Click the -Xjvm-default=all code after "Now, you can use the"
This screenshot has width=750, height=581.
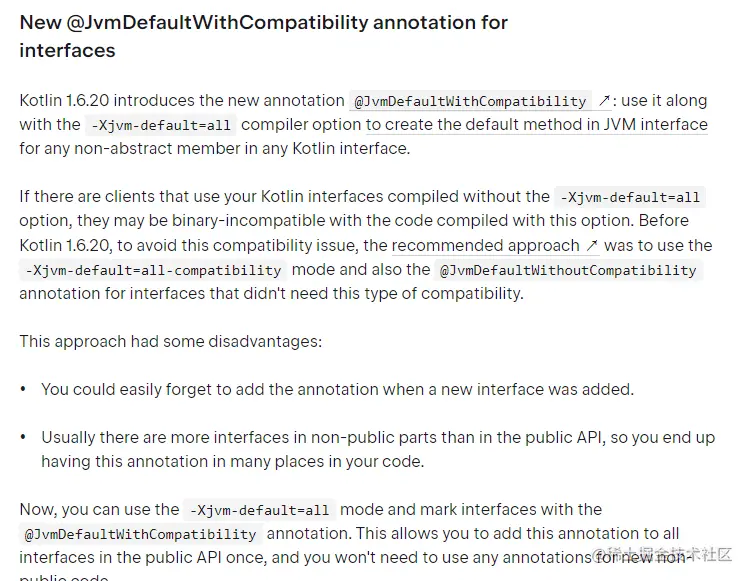260,510
